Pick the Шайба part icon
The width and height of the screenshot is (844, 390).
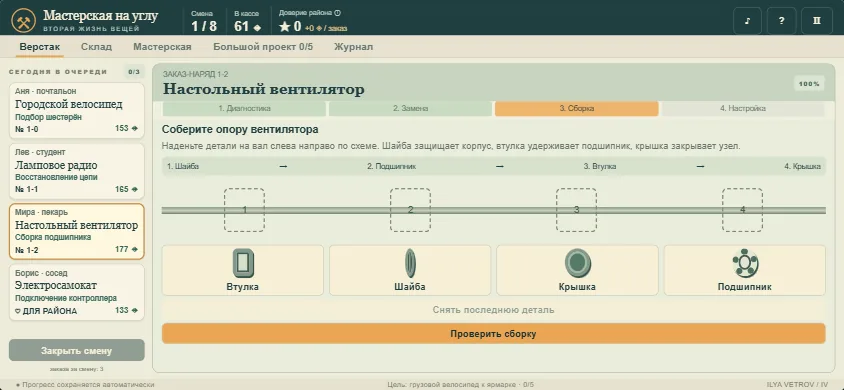[410, 264]
